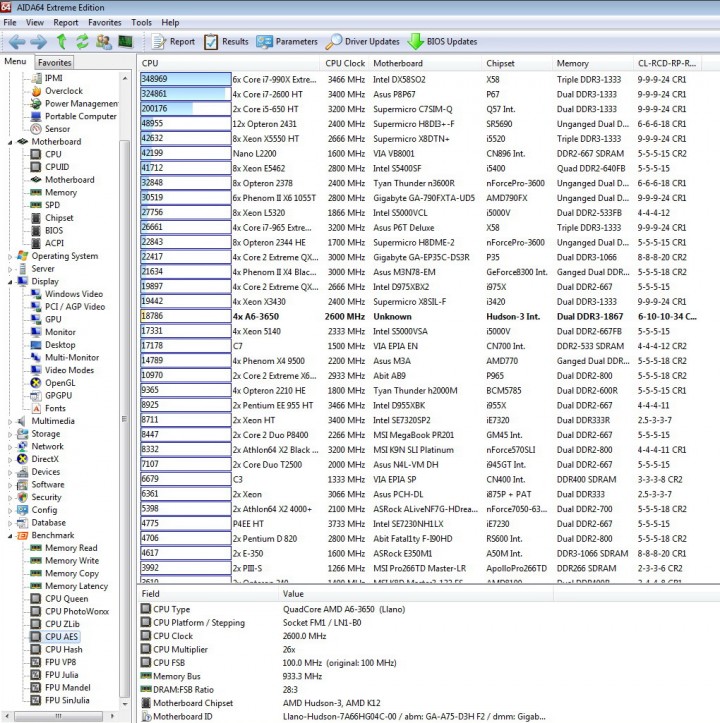
Task: Open the Results toolbar button
Action: click(226, 41)
